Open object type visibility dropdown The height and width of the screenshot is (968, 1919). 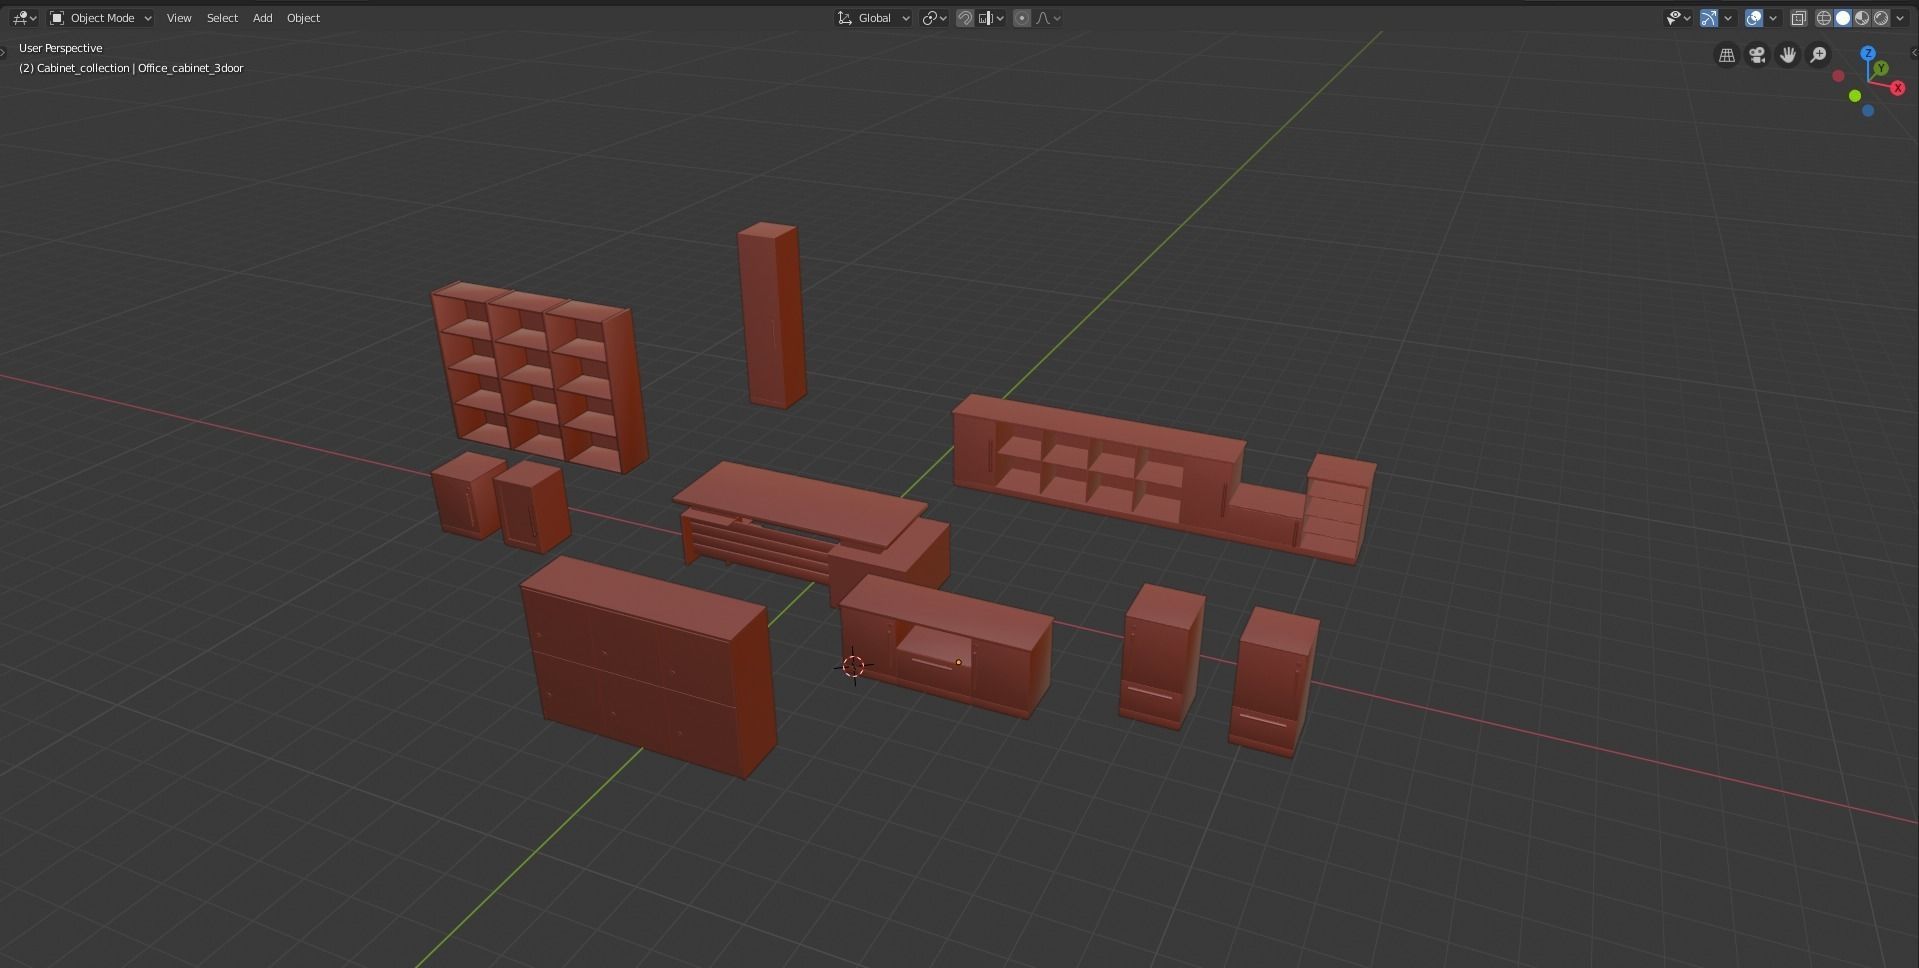click(1677, 18)
